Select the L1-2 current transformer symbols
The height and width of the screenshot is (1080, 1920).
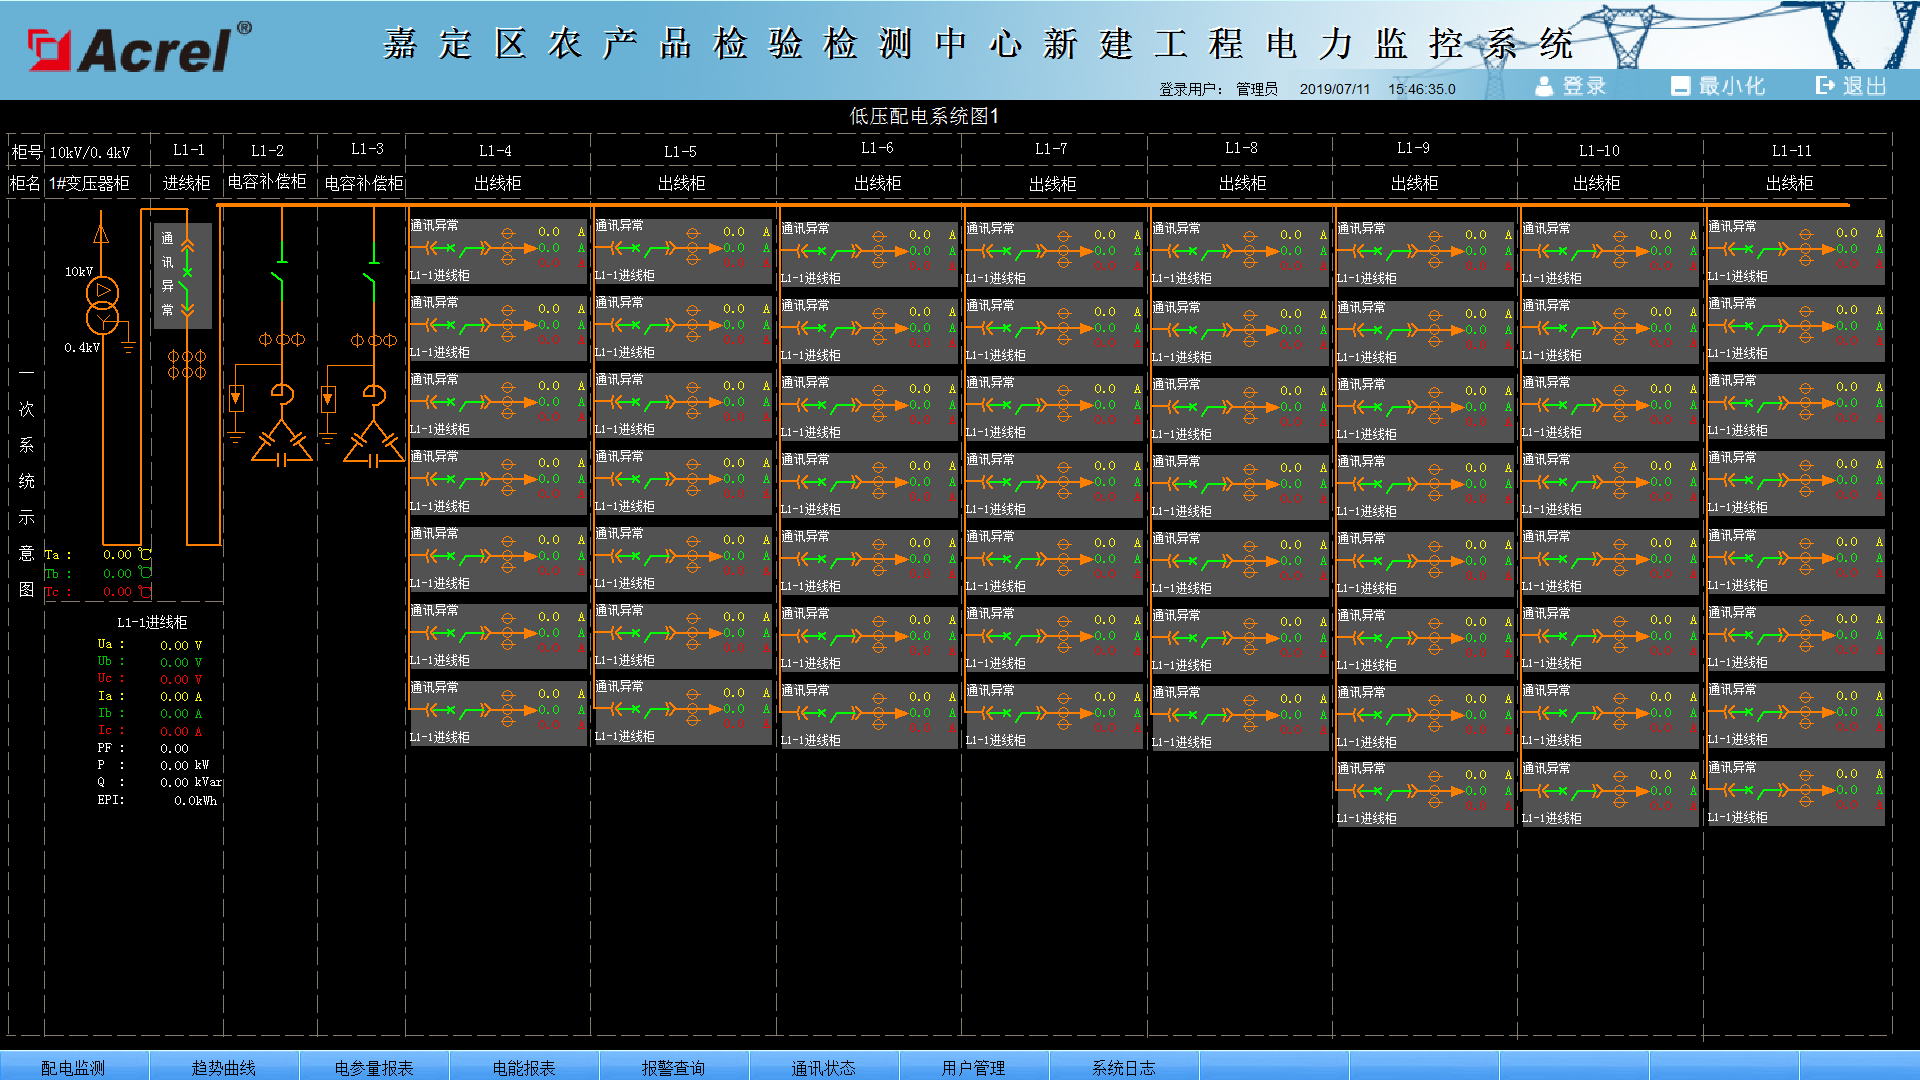282,340
